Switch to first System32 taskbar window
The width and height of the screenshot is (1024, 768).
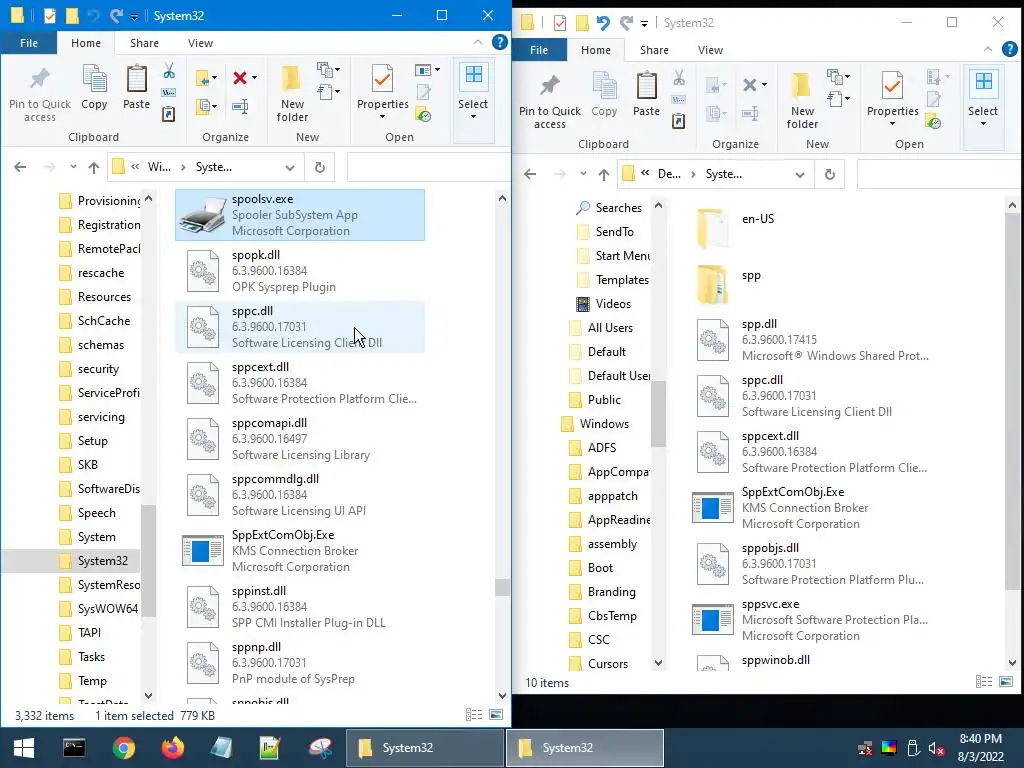click(x=424, y=748)
